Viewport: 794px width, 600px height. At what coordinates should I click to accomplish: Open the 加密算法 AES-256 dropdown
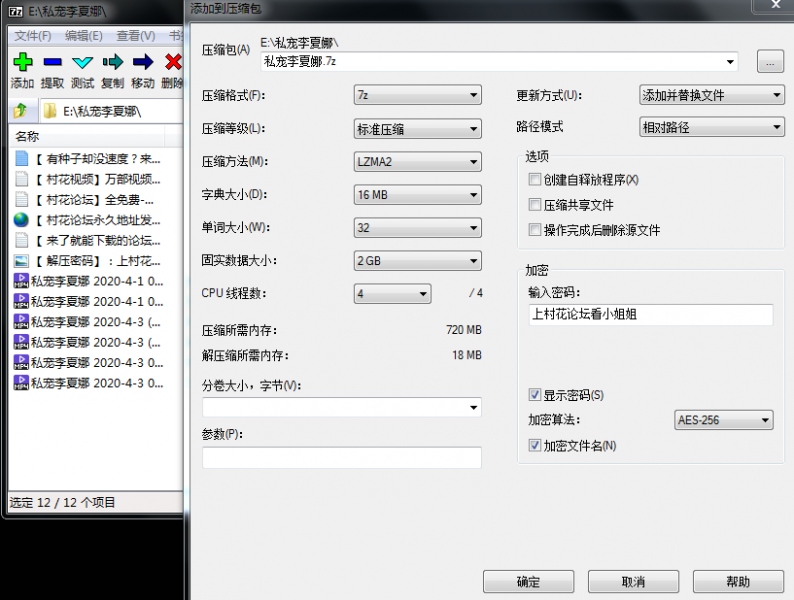[724, 421]
